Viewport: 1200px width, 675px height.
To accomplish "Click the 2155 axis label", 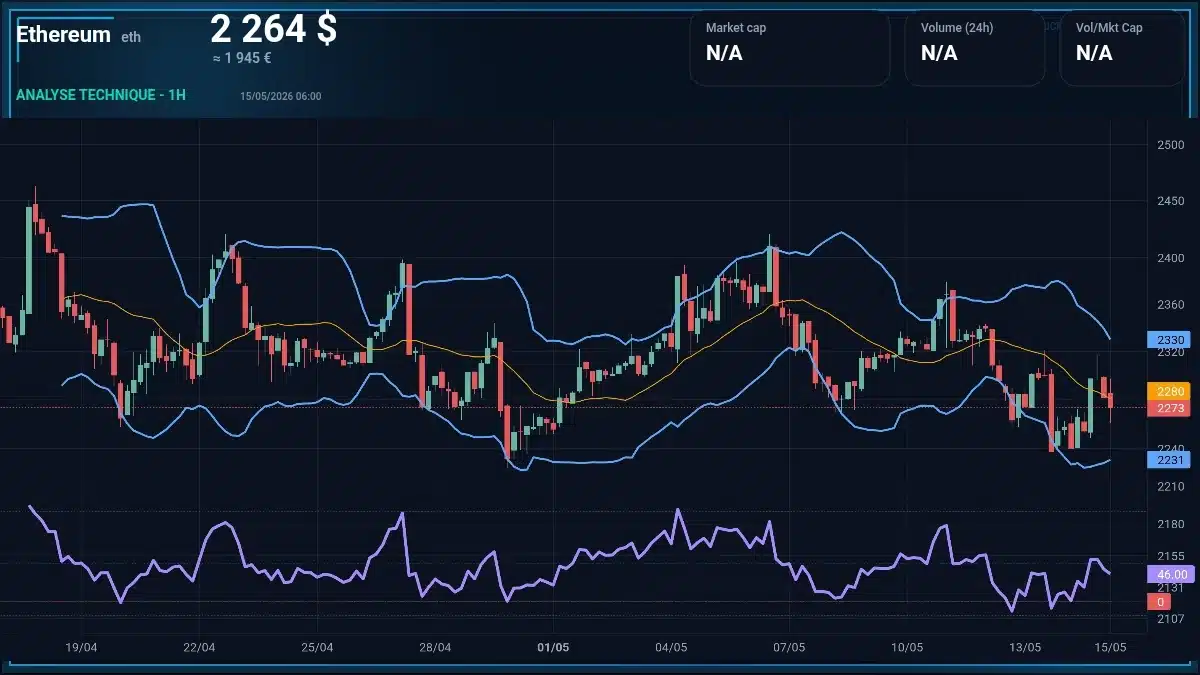I will pos(1170,556).
